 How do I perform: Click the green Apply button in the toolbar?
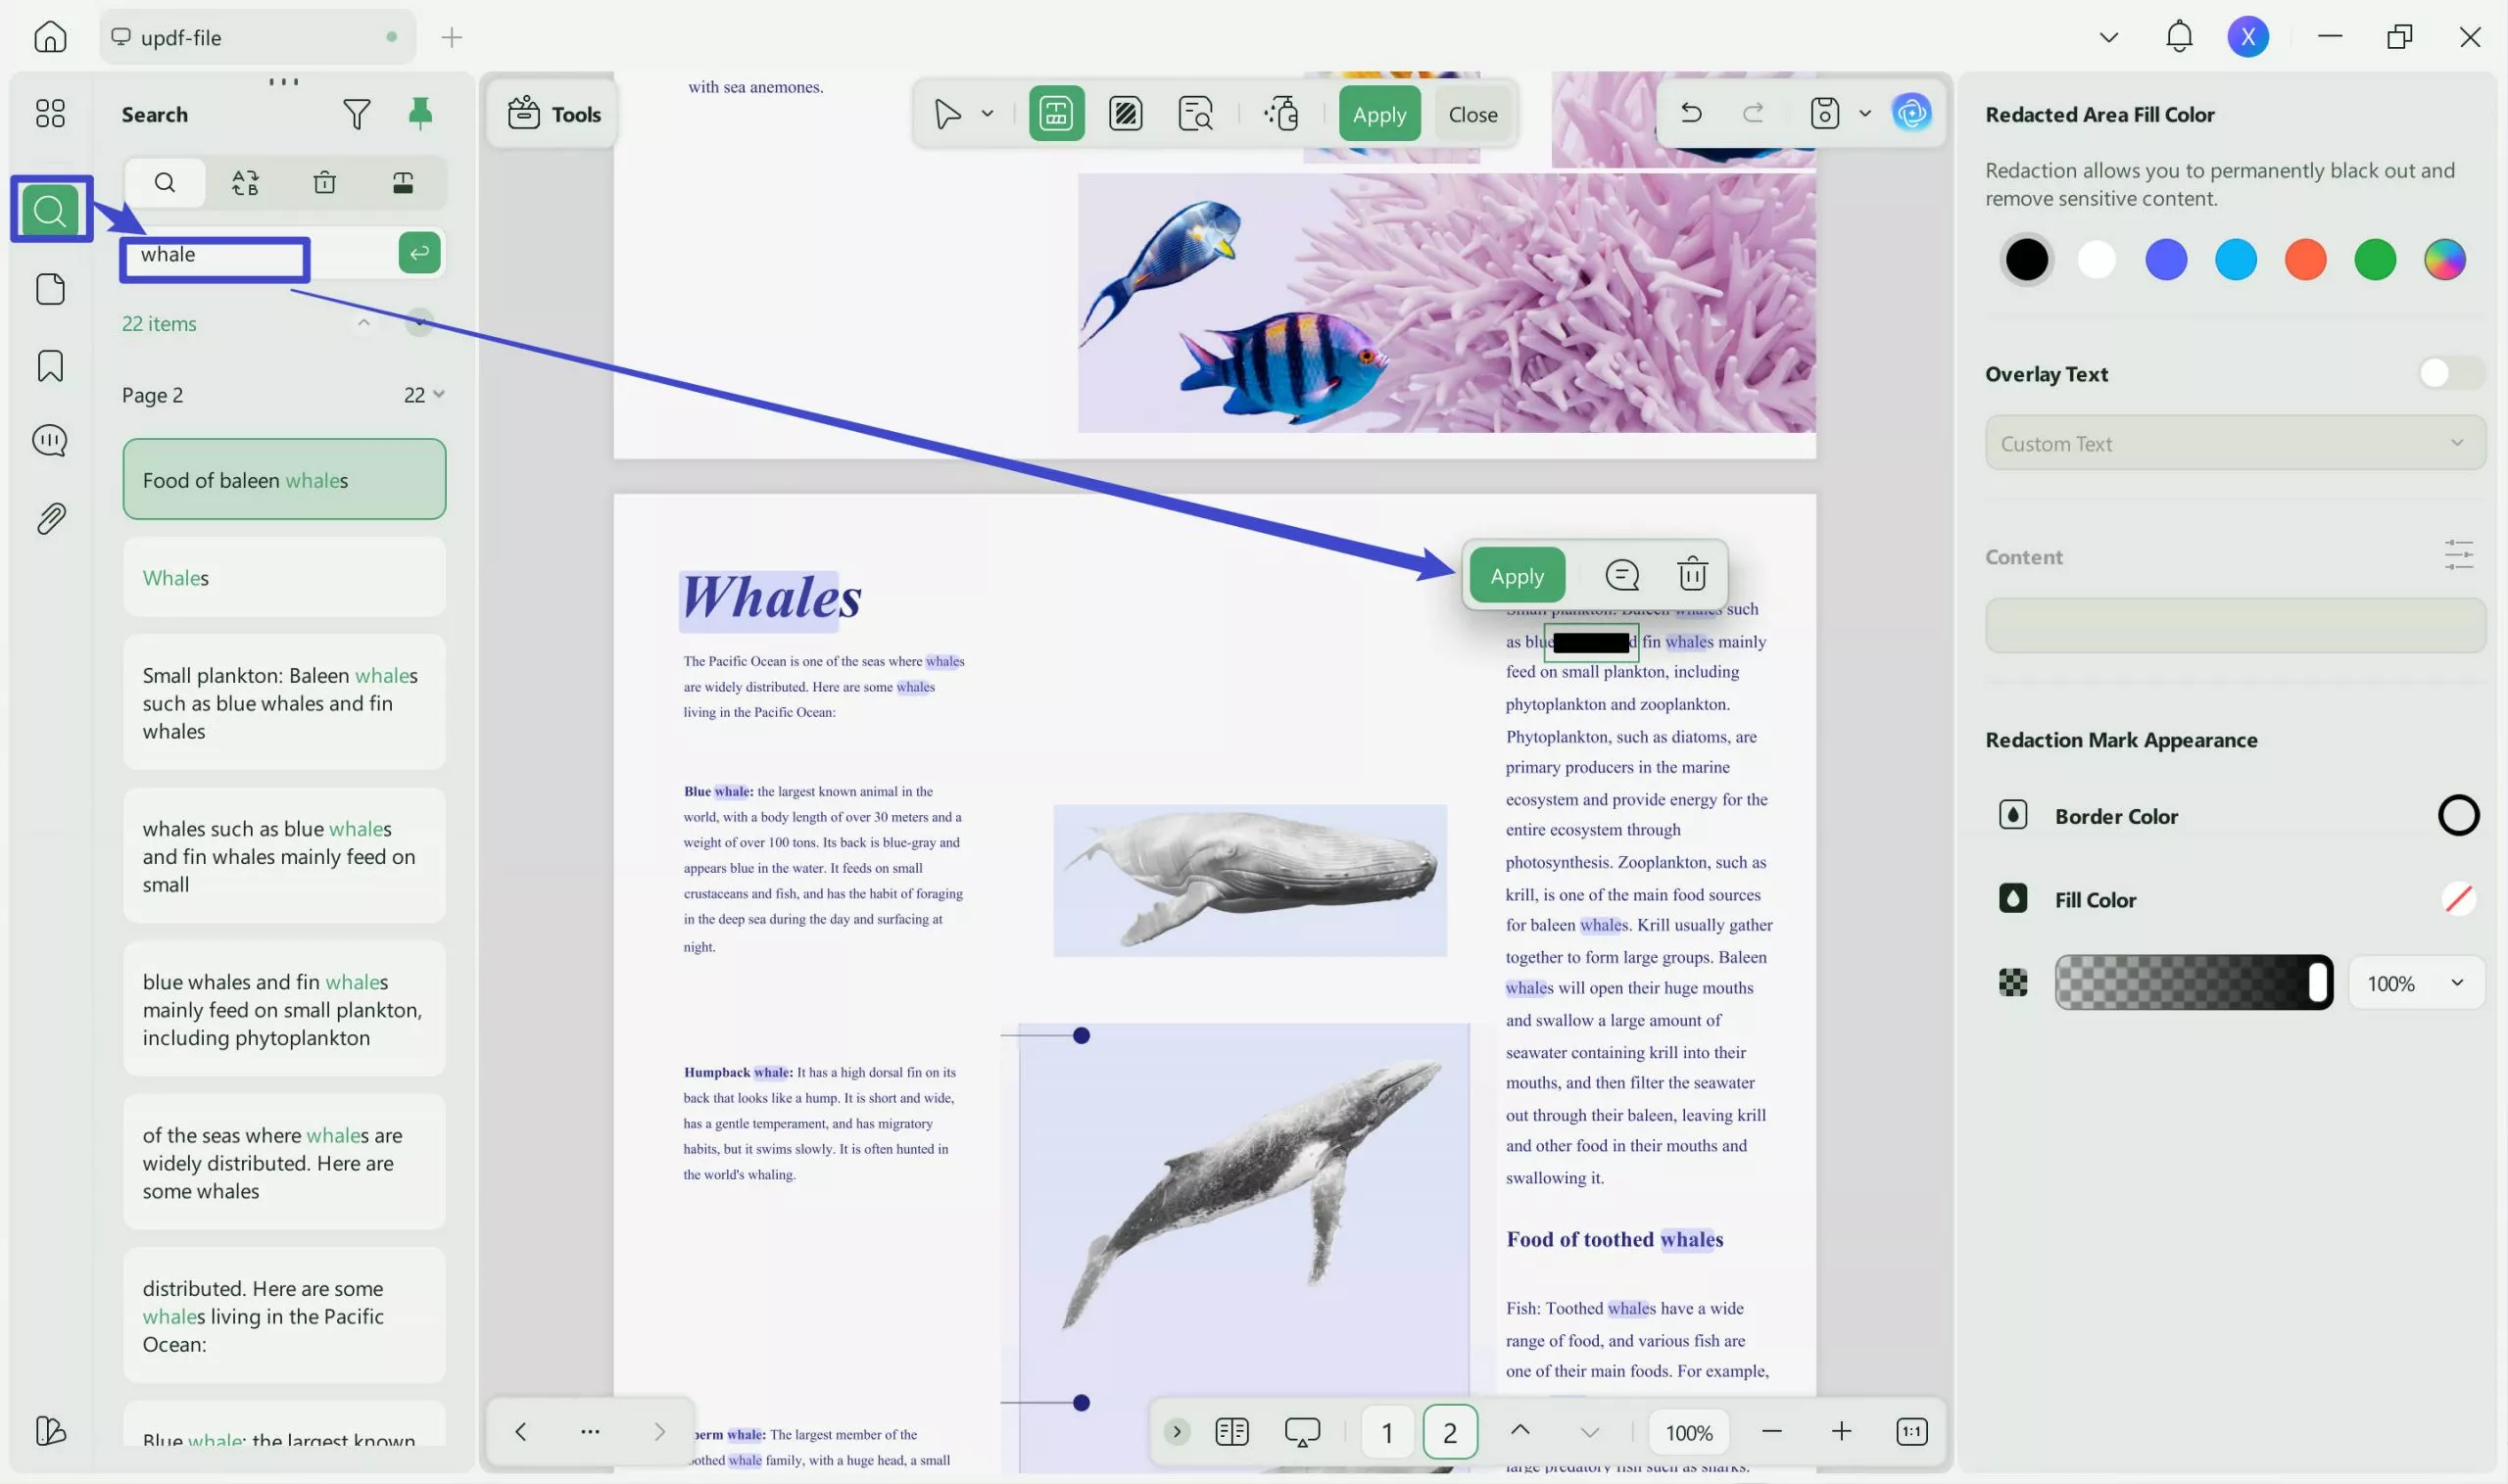(1379, 113)
